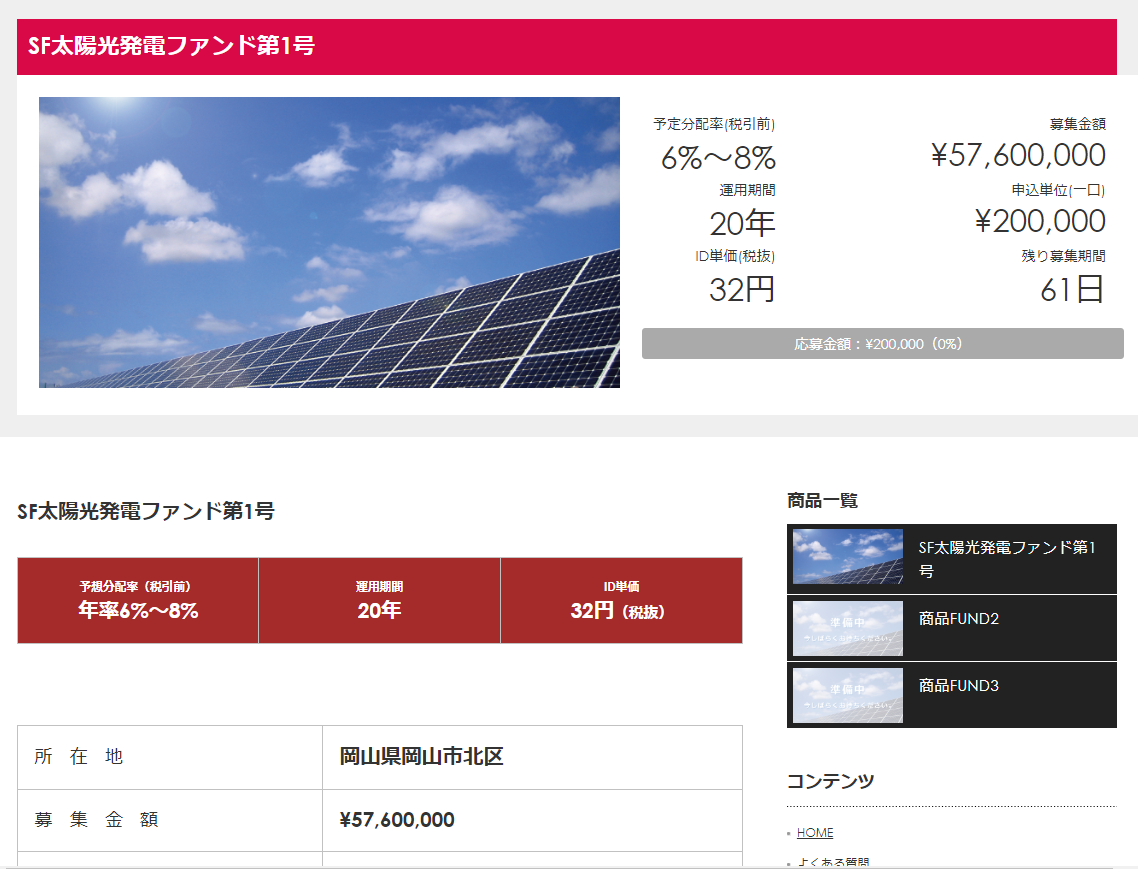Click the 商品FUND3 thumbnail image
This screenshot has width=1138, height=869.
click(848, 695)
